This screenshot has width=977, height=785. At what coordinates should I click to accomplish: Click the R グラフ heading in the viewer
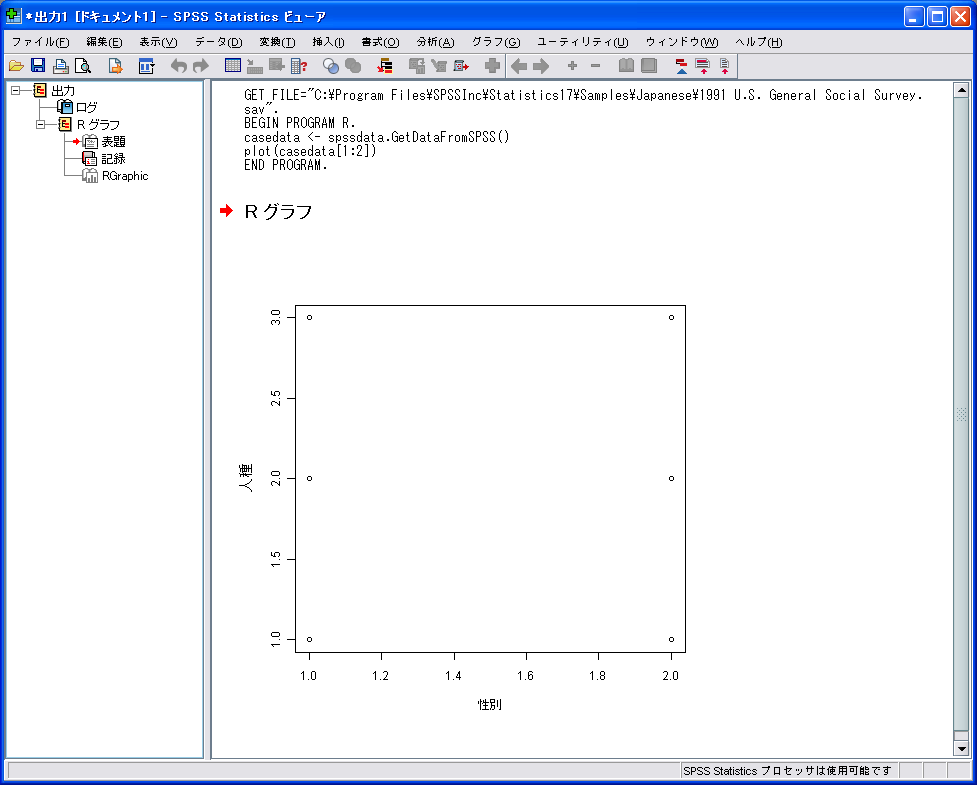tap(278, 212)
